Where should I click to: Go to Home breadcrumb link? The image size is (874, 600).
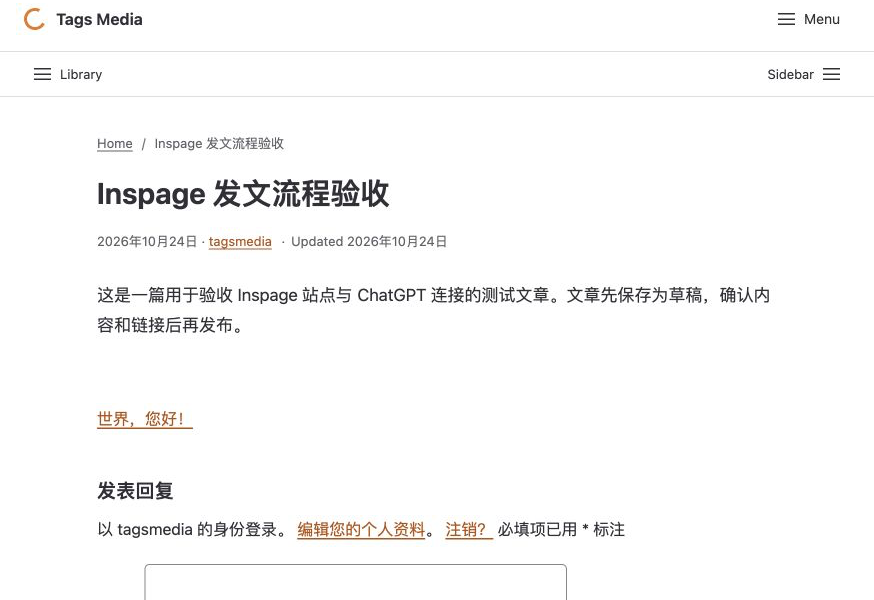(115, 144)
